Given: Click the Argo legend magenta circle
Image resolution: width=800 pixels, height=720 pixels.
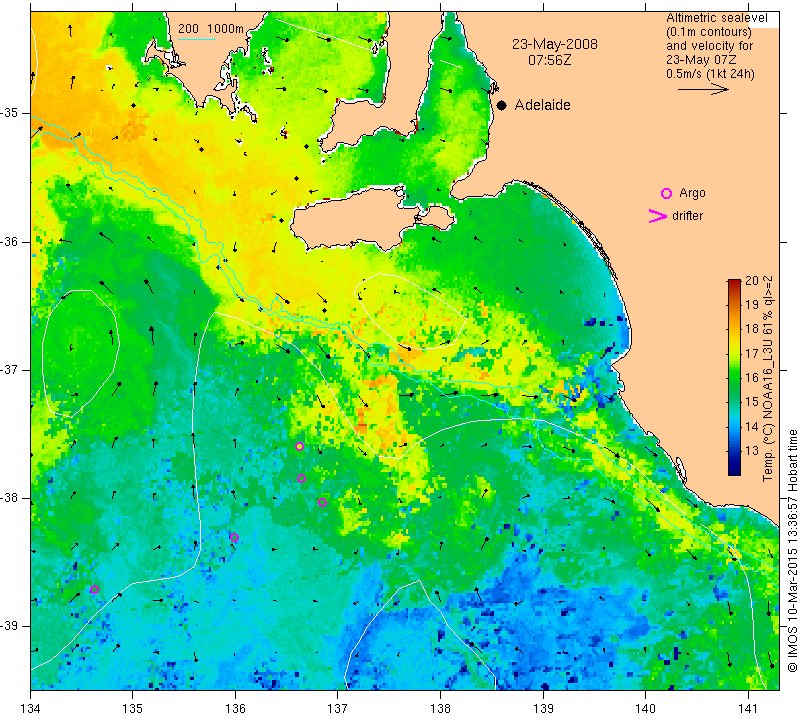Looking at the screenshot, I should pyautogui.click(x=666, y=193).
